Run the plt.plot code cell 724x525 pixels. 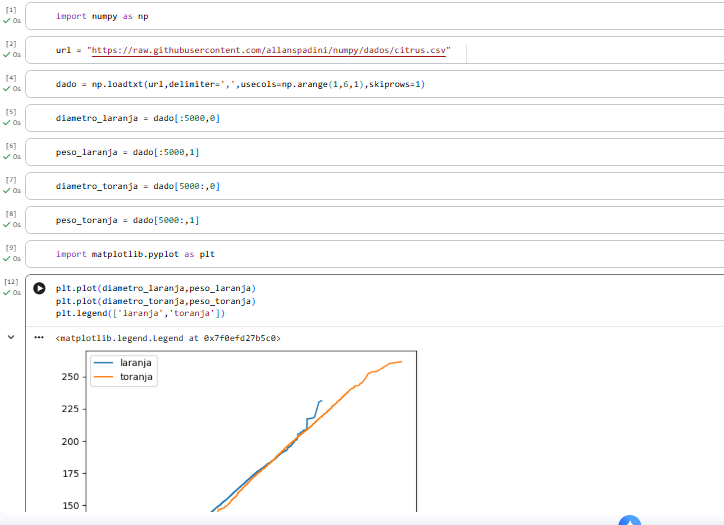(39, 288)
